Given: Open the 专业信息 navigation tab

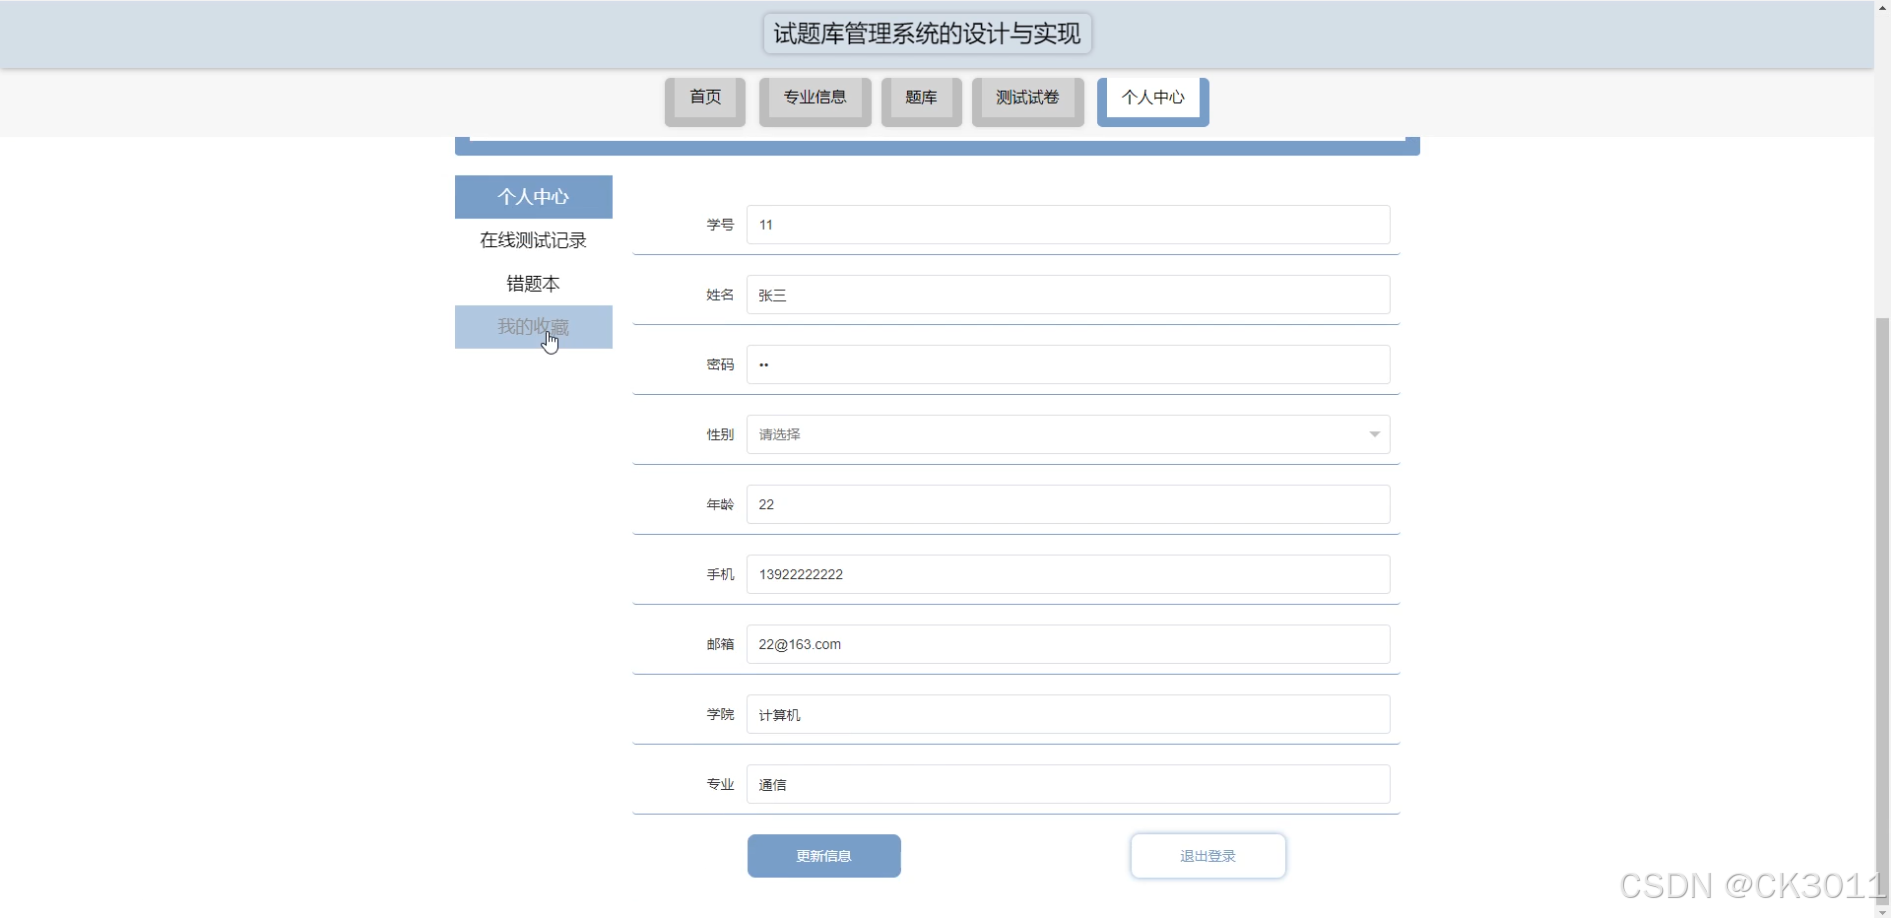Looking at the screenshot, I should 814,99.
